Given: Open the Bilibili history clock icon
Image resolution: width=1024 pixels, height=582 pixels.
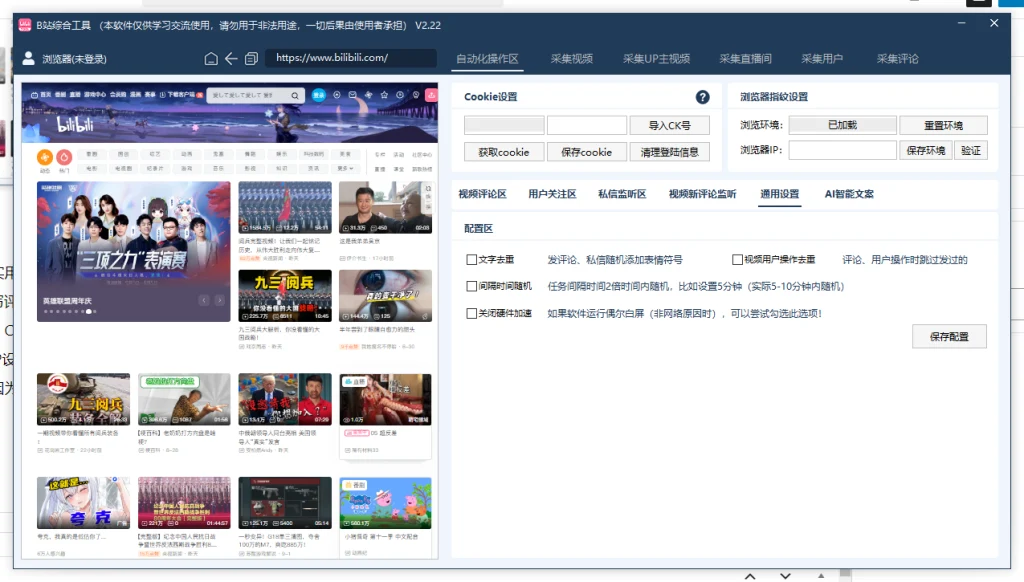Looking at the screenshot, I should tap(400, 95).
